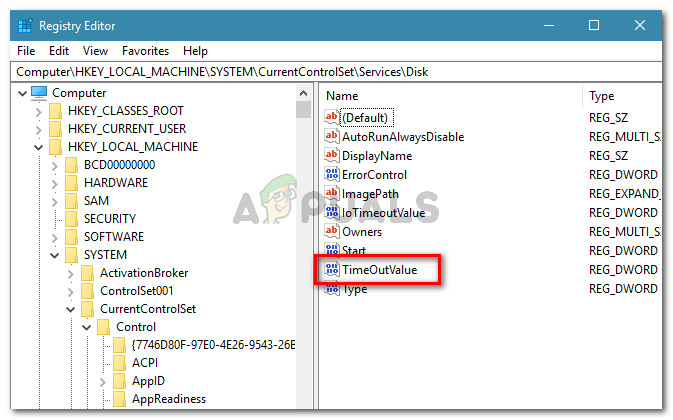Click the string icon beside DisplayName

click(331, 155)
